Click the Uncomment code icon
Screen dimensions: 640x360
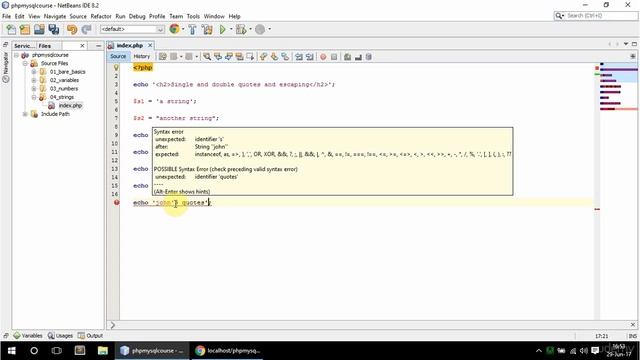coord(358,57)
